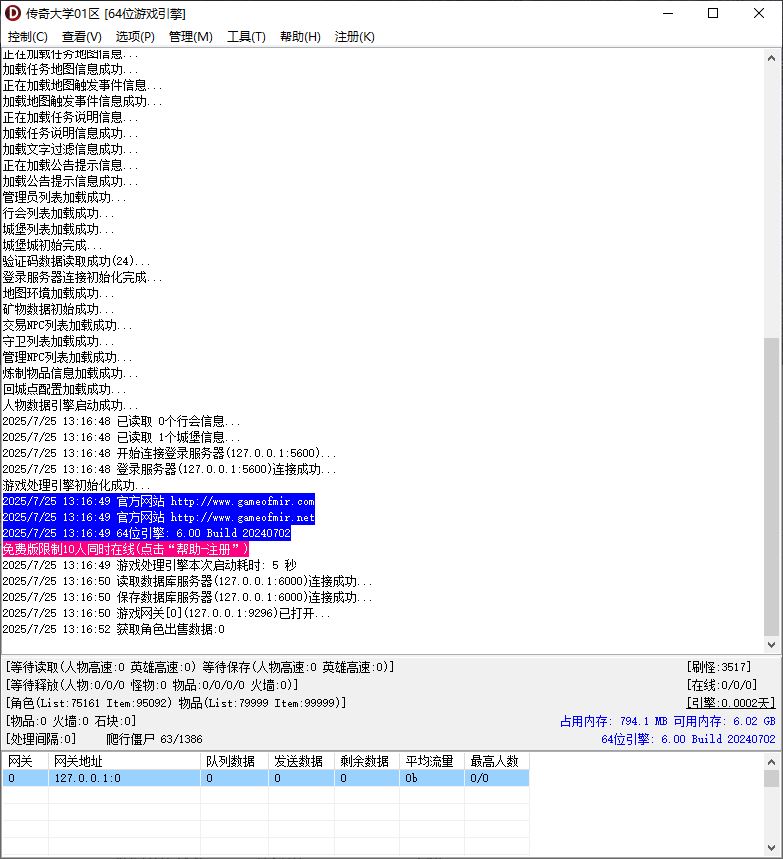Click the [引擎:0.0002天] status link

(731, 703)
